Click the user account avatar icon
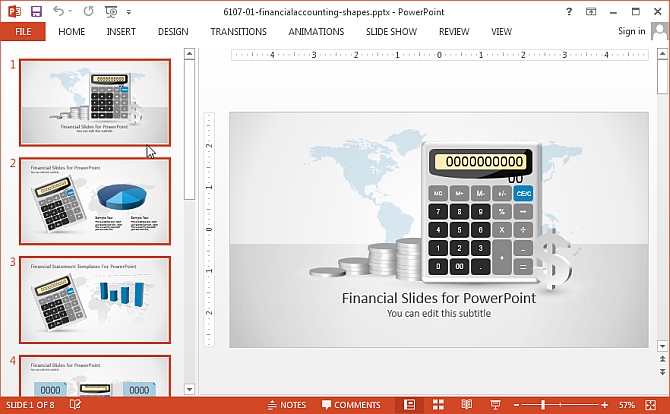 660,31
